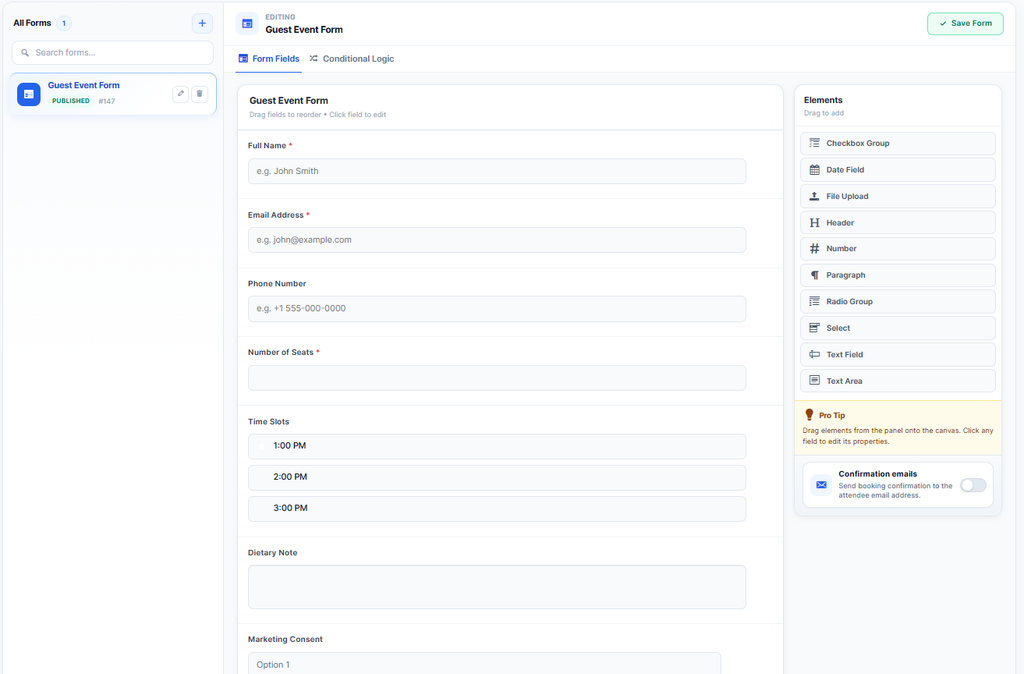Open the Form Fields tab
Viewport: 1024px width, 674px height.
268,59
